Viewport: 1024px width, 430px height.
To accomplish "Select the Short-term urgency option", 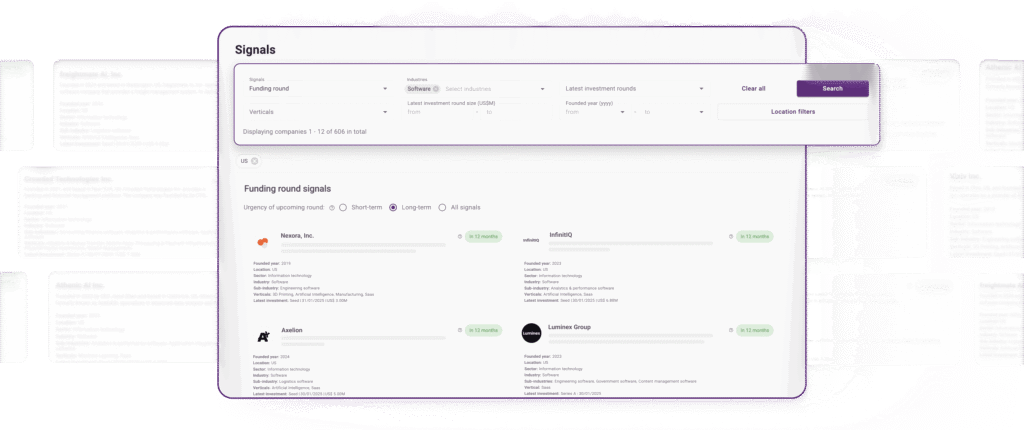I will pyautogui.click(x=343, y=207).
